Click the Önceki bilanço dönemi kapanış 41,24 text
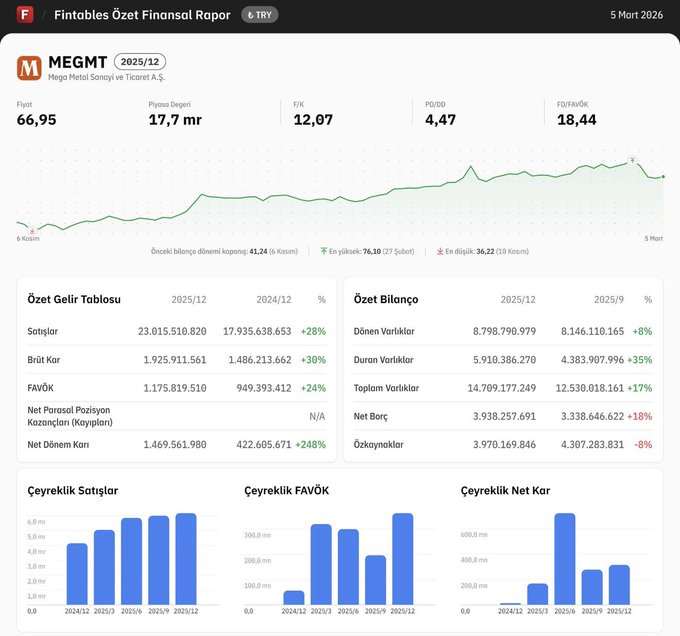The image size is (680, 636). tap(224, 251)
